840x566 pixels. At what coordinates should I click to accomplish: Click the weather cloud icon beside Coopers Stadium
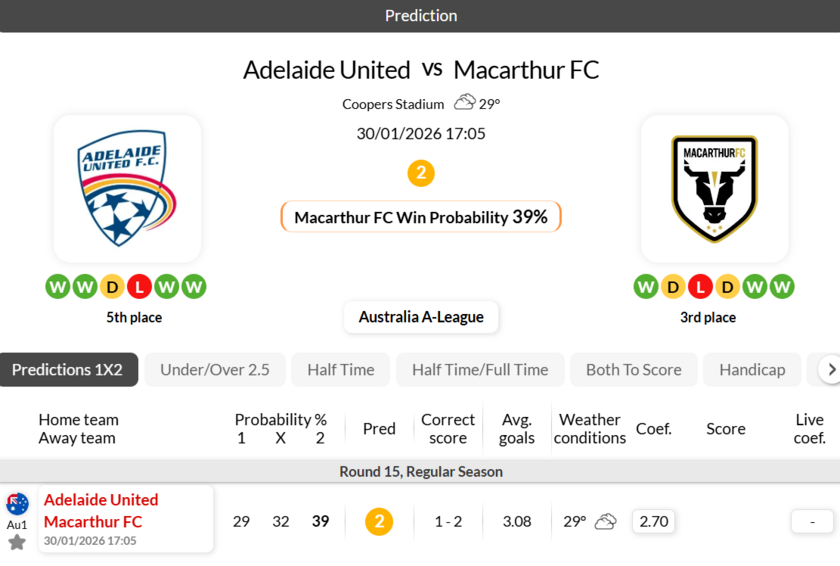click(464, 102)
